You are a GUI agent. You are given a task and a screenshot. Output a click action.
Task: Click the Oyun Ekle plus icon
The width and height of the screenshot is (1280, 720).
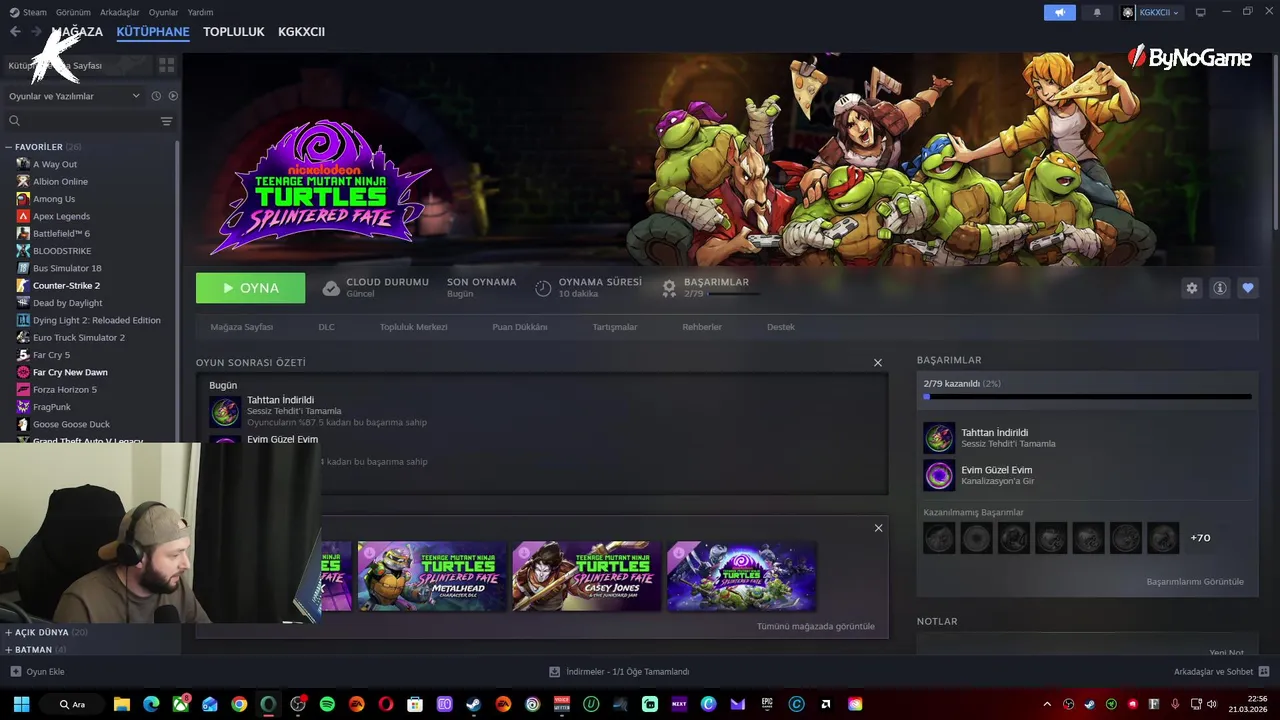15,672
